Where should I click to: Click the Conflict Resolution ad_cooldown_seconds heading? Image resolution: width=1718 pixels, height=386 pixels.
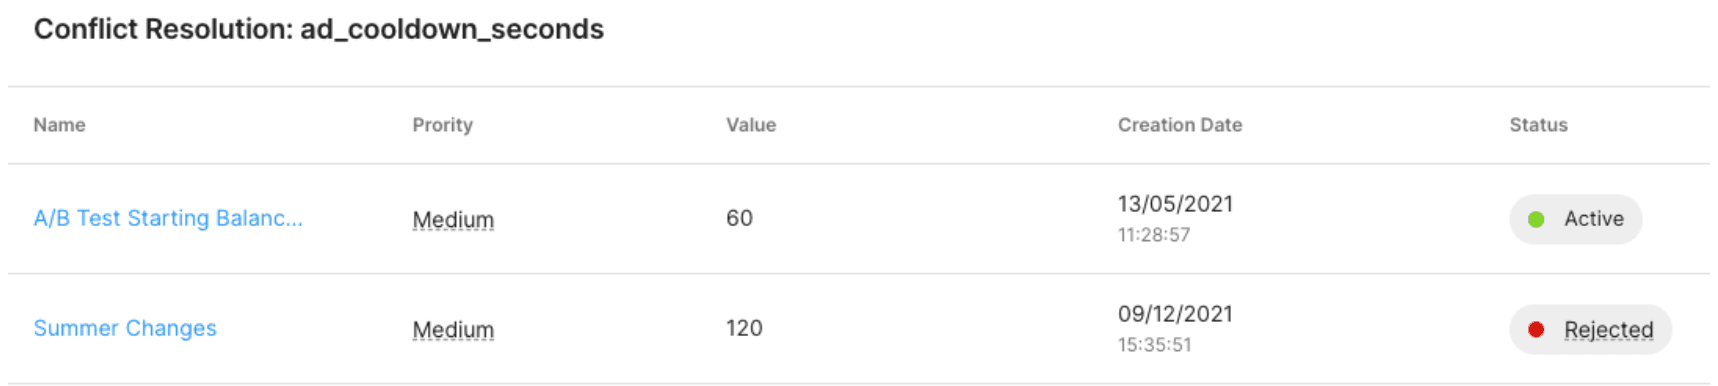(x=319, y=29)
